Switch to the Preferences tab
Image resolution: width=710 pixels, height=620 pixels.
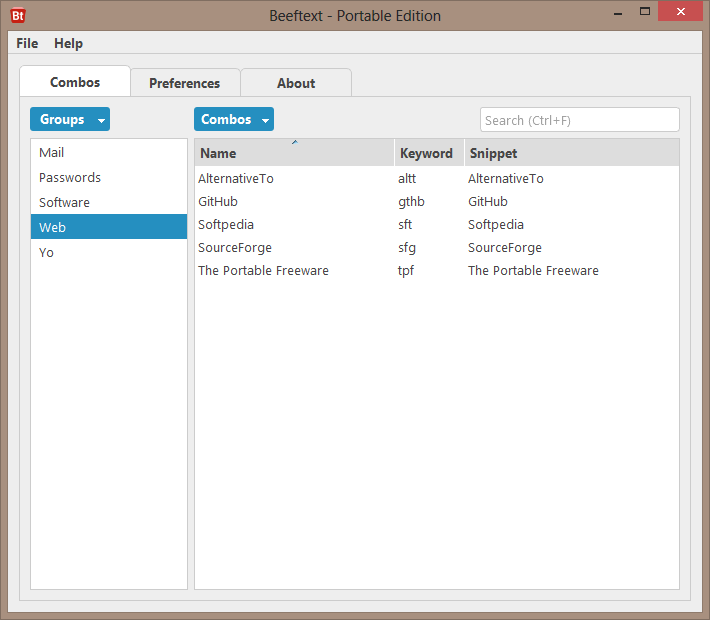pos(184,83)
